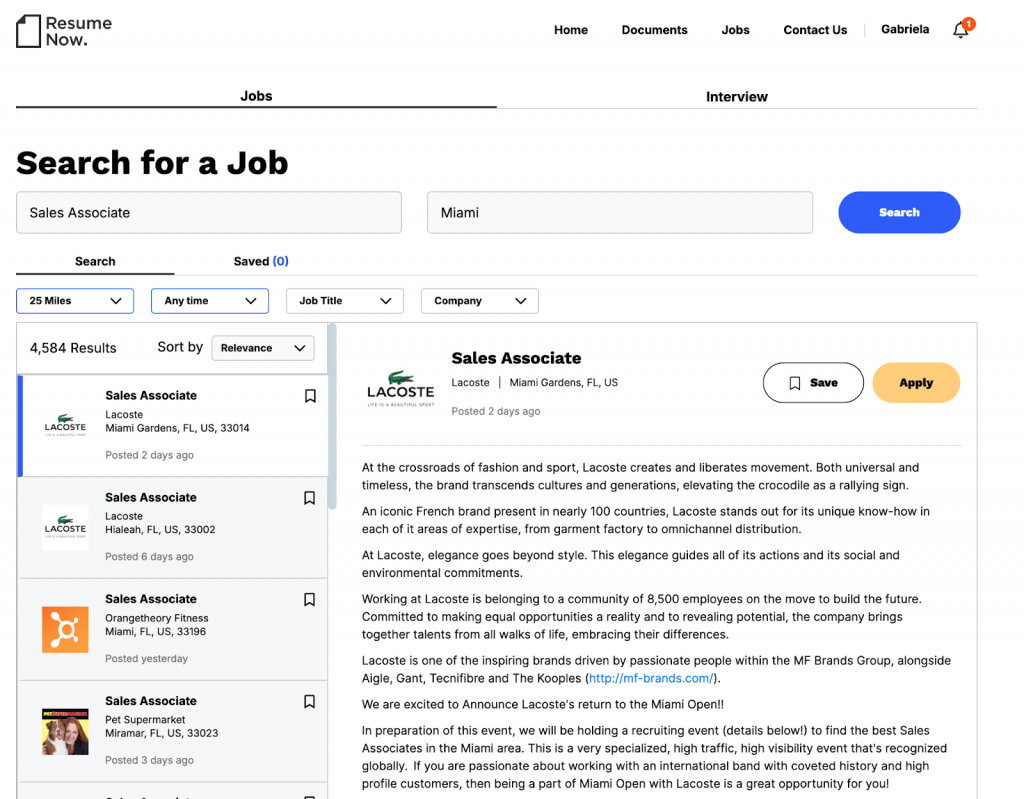Open the notifications bell icon

point(961,30)
